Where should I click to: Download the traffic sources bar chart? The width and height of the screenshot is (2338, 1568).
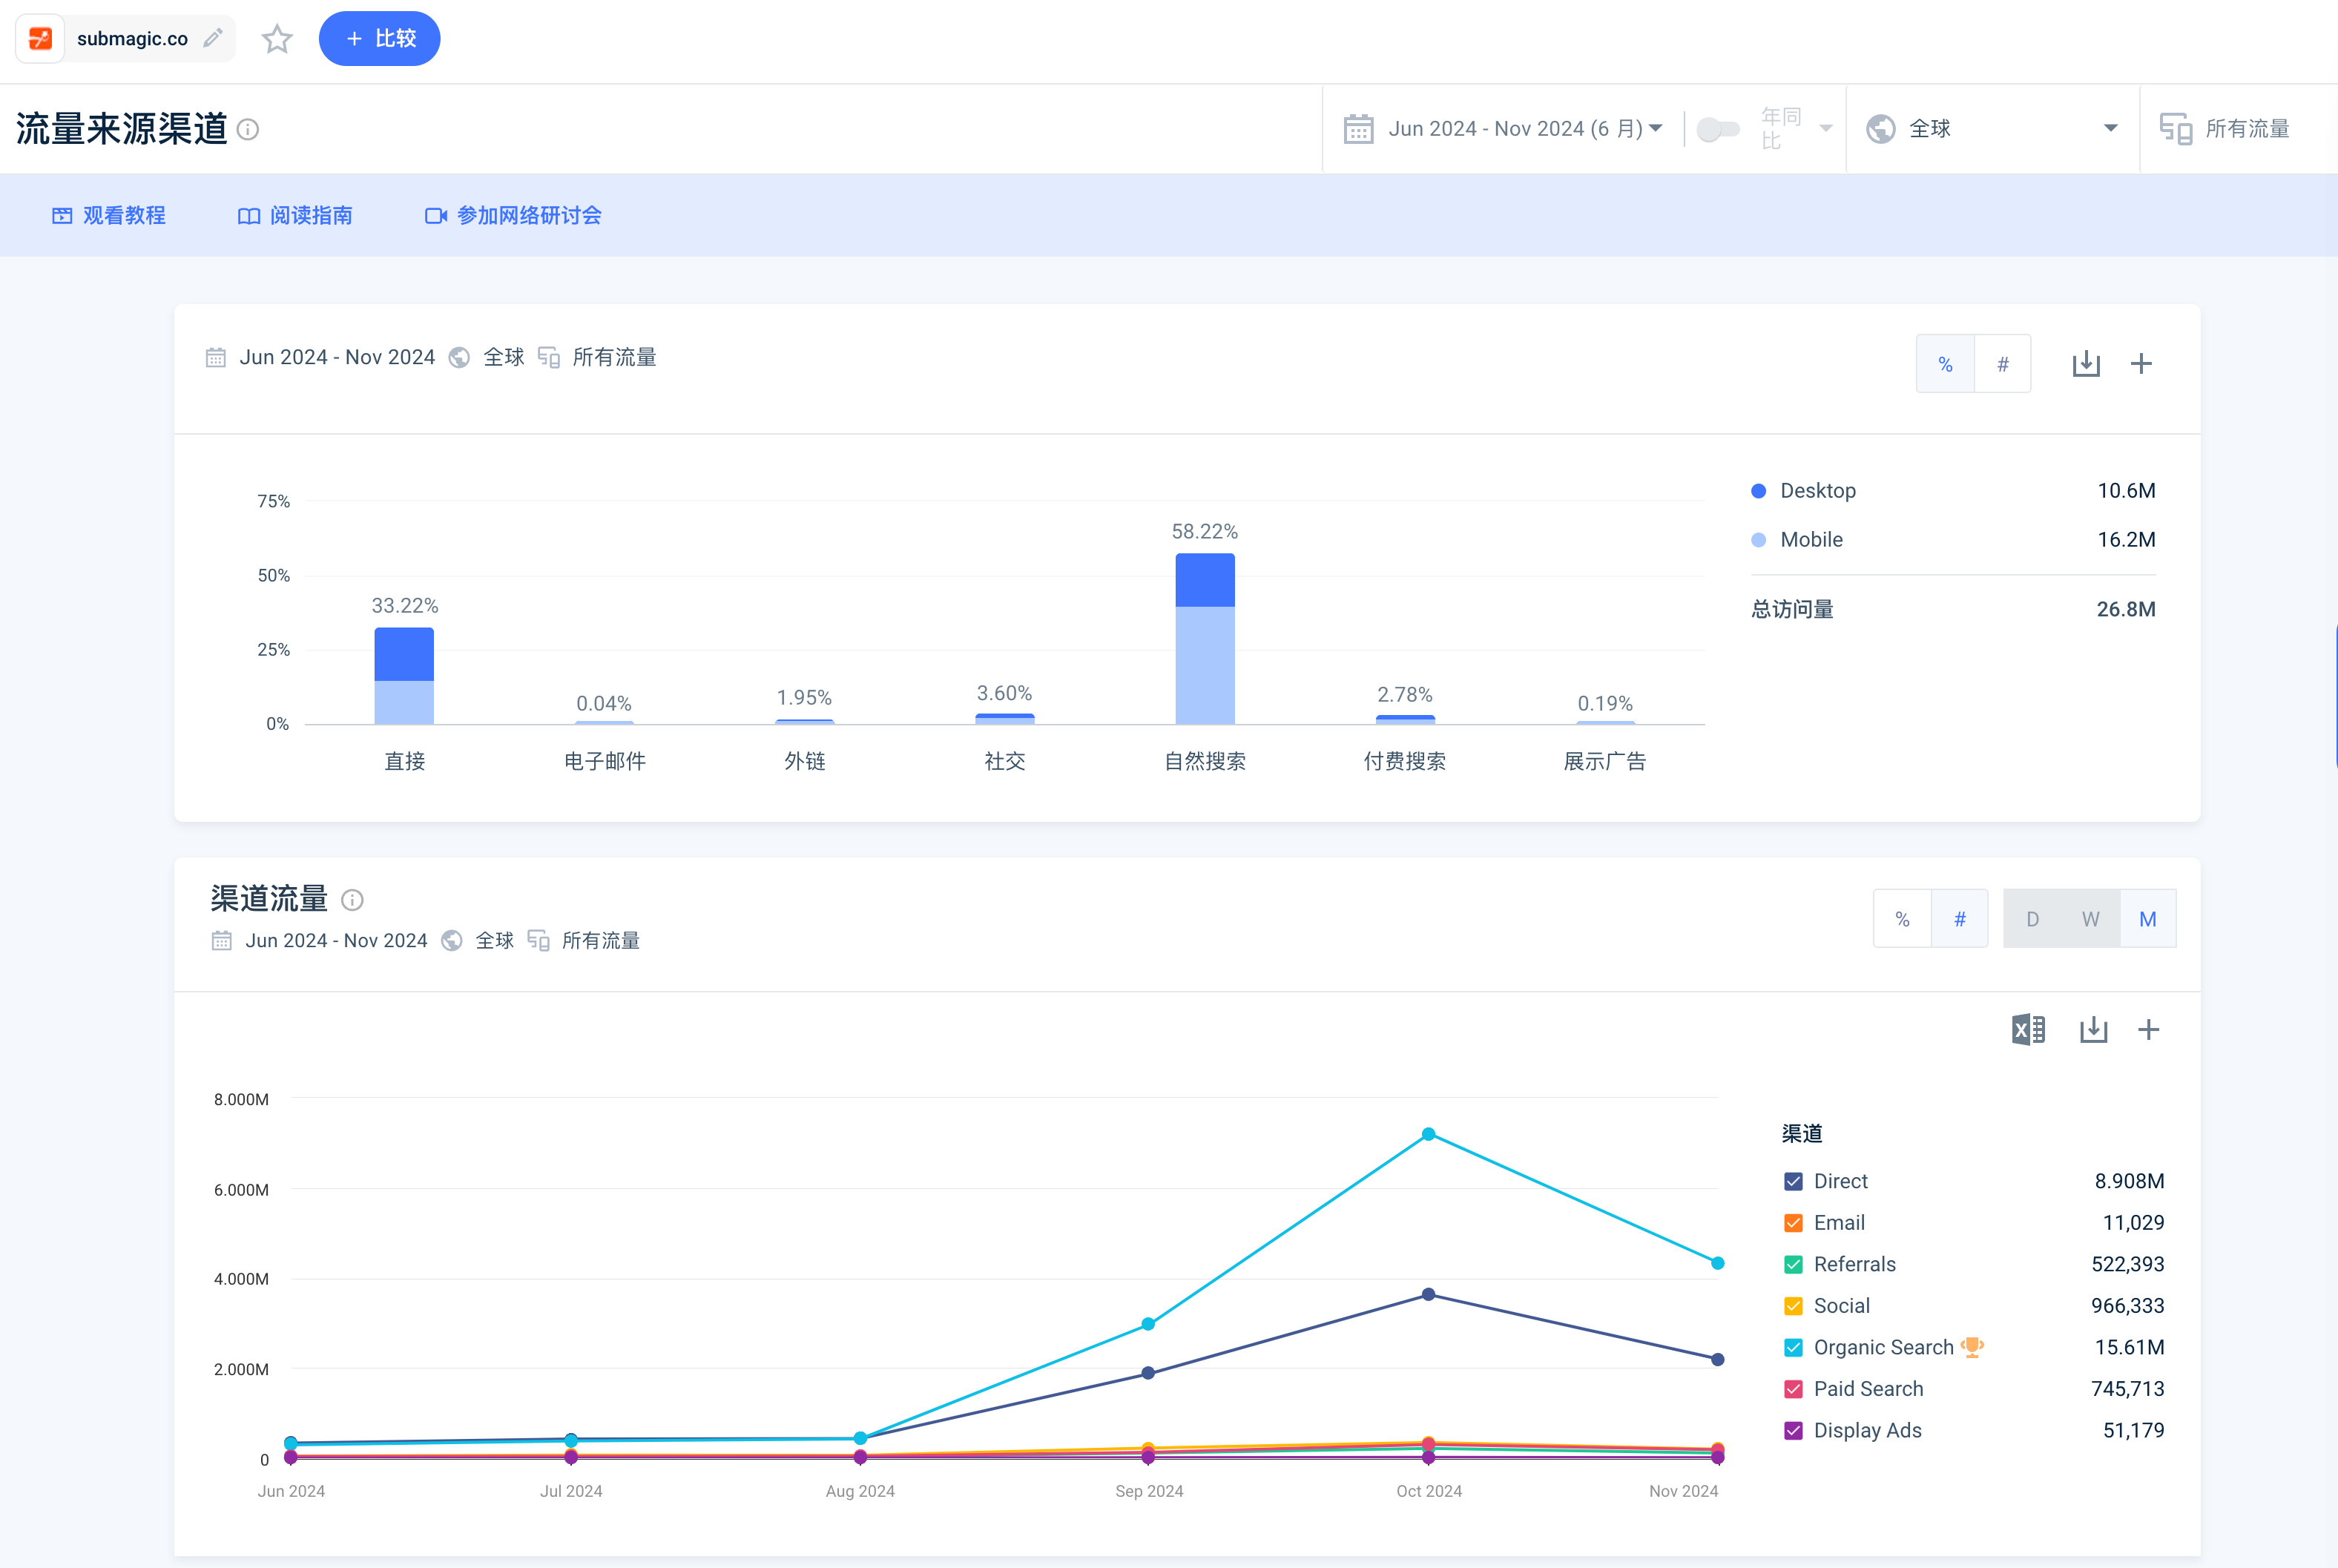pos(2086,364)
